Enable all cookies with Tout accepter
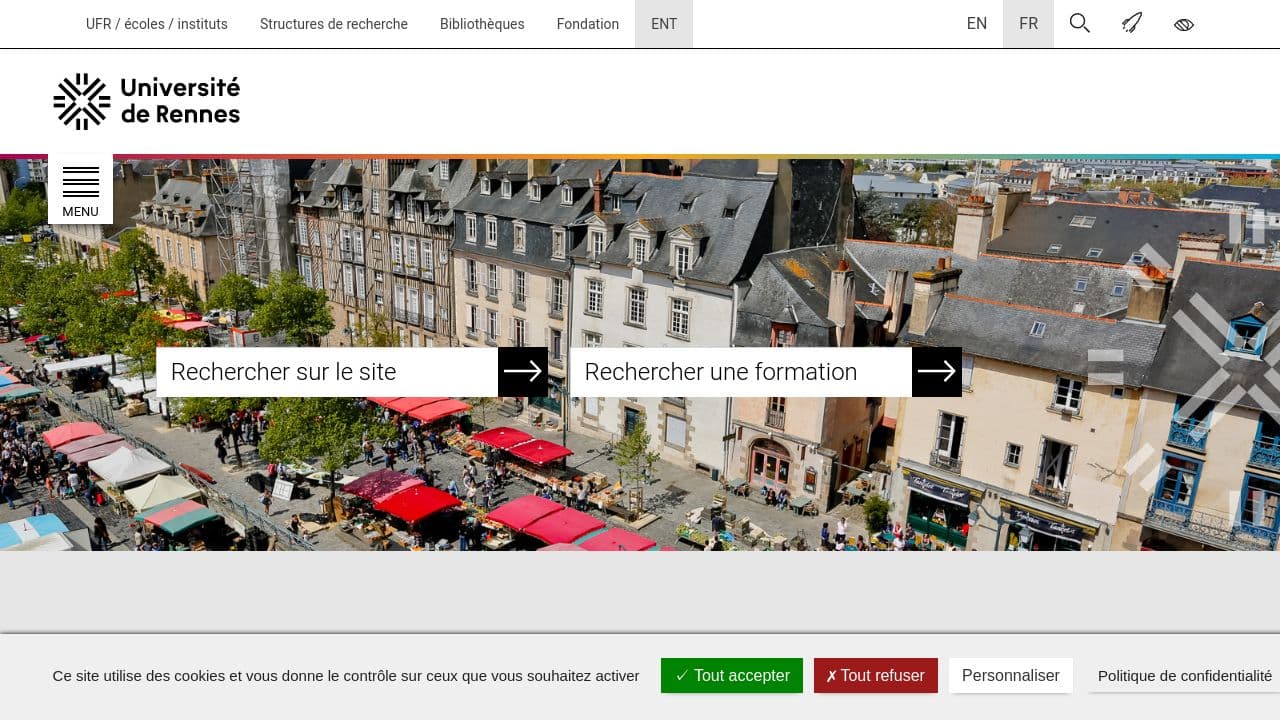1280x720 pixels. (731, 675)
